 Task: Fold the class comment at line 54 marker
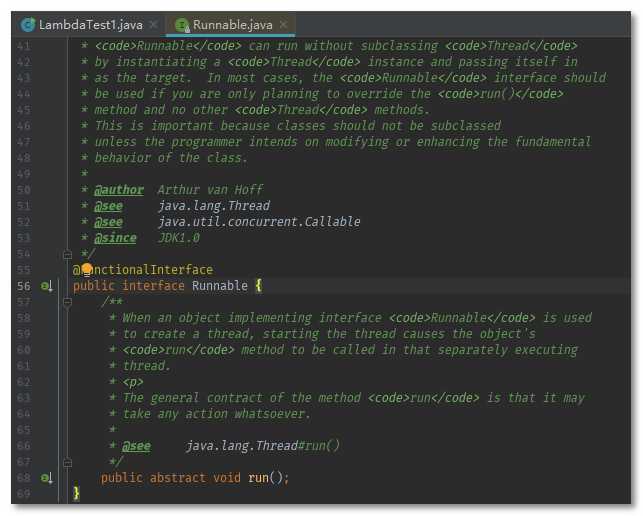coord(67,254)
